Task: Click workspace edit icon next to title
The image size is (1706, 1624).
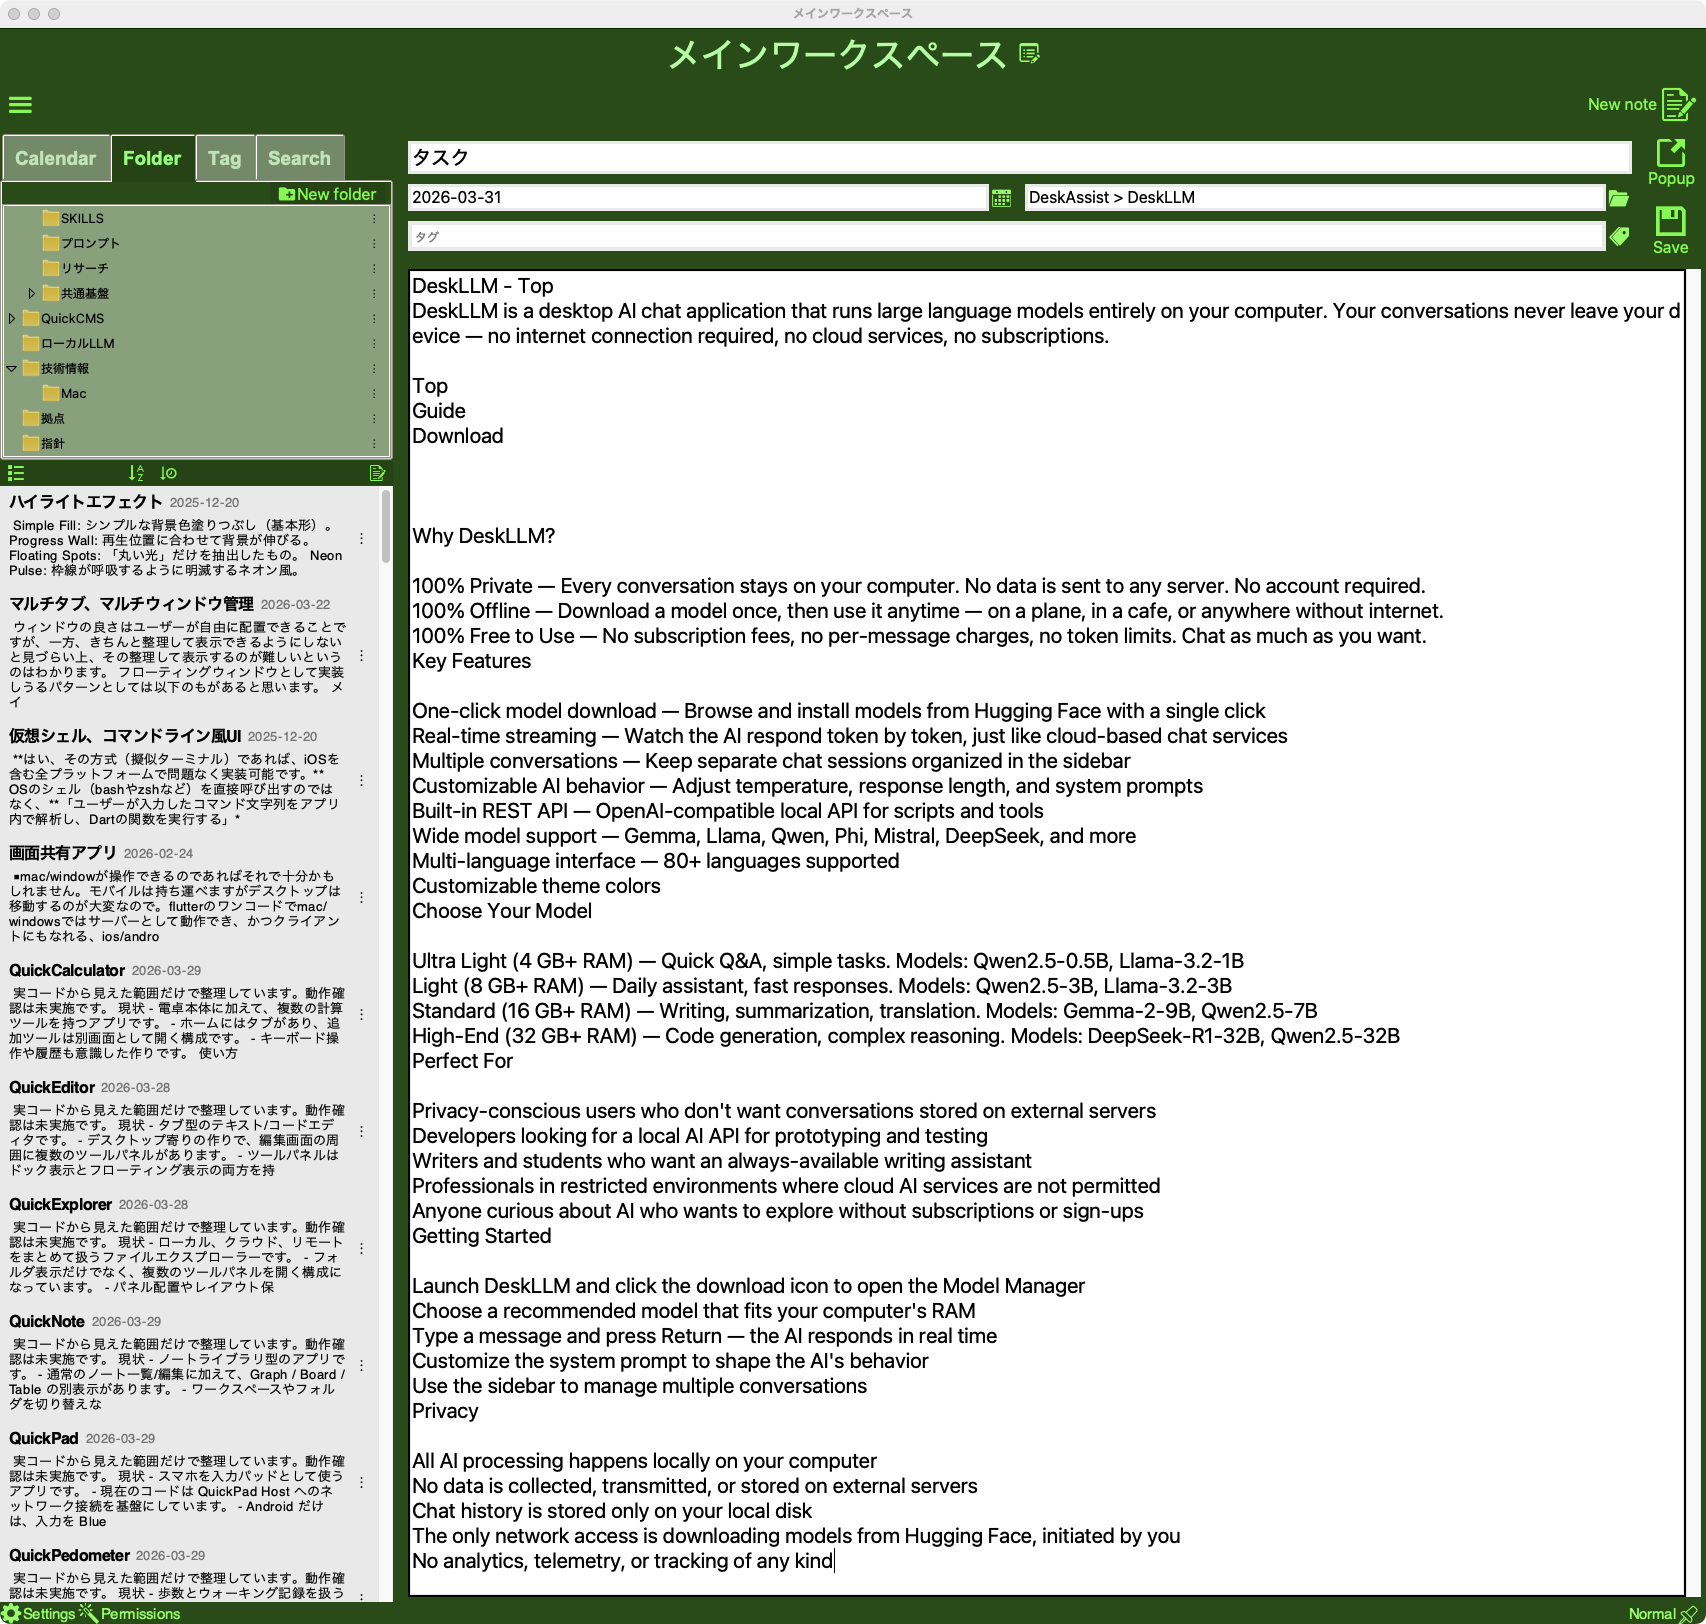Action: (1029, 53)
